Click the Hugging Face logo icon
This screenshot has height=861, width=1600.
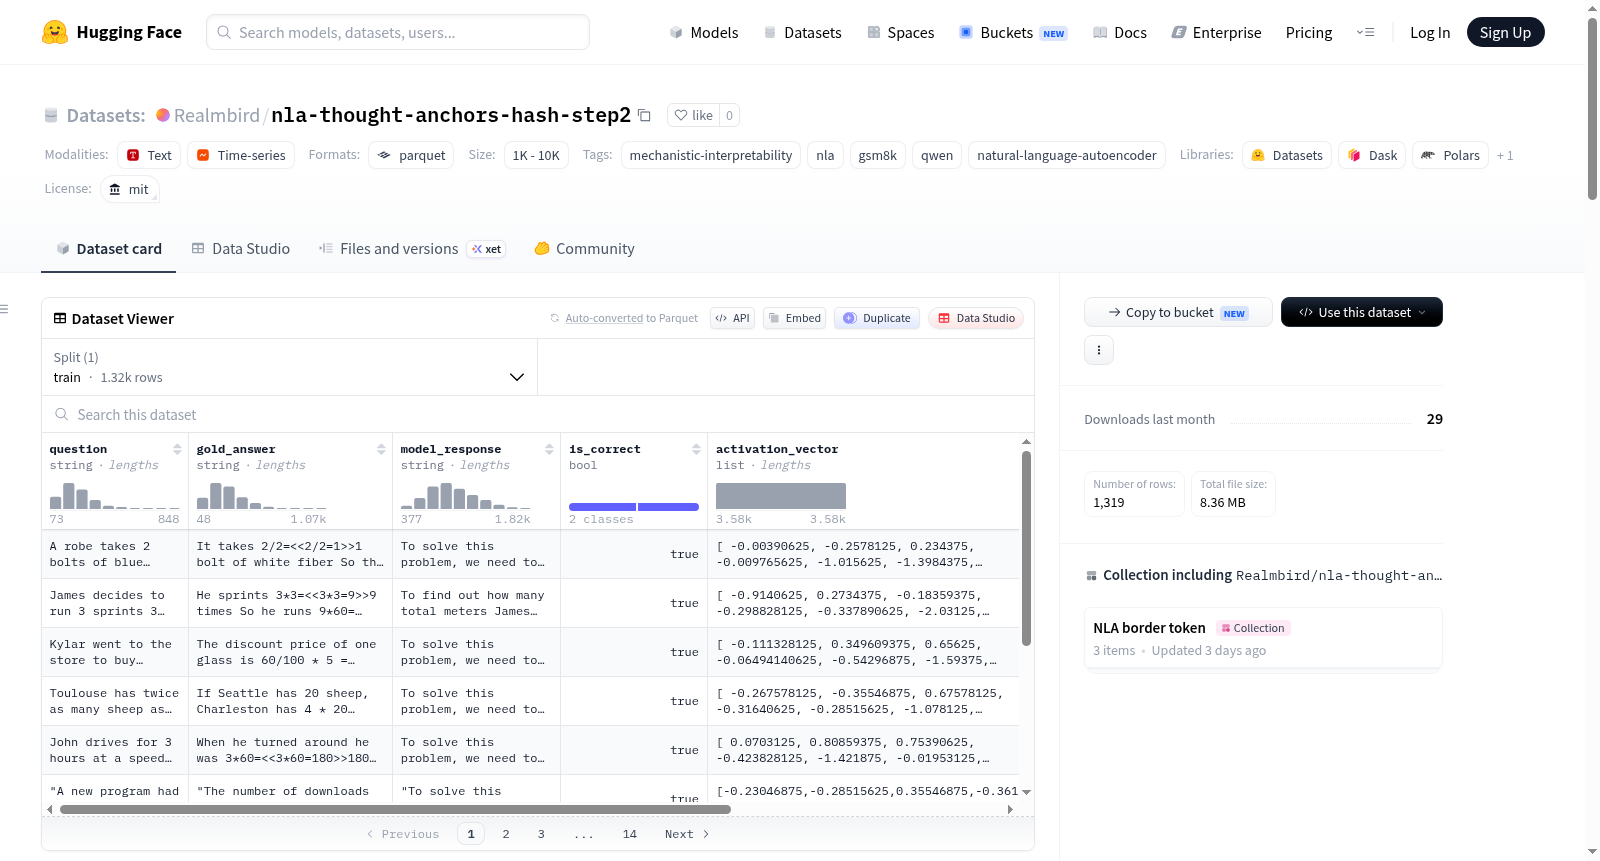(x=55, y=32)
